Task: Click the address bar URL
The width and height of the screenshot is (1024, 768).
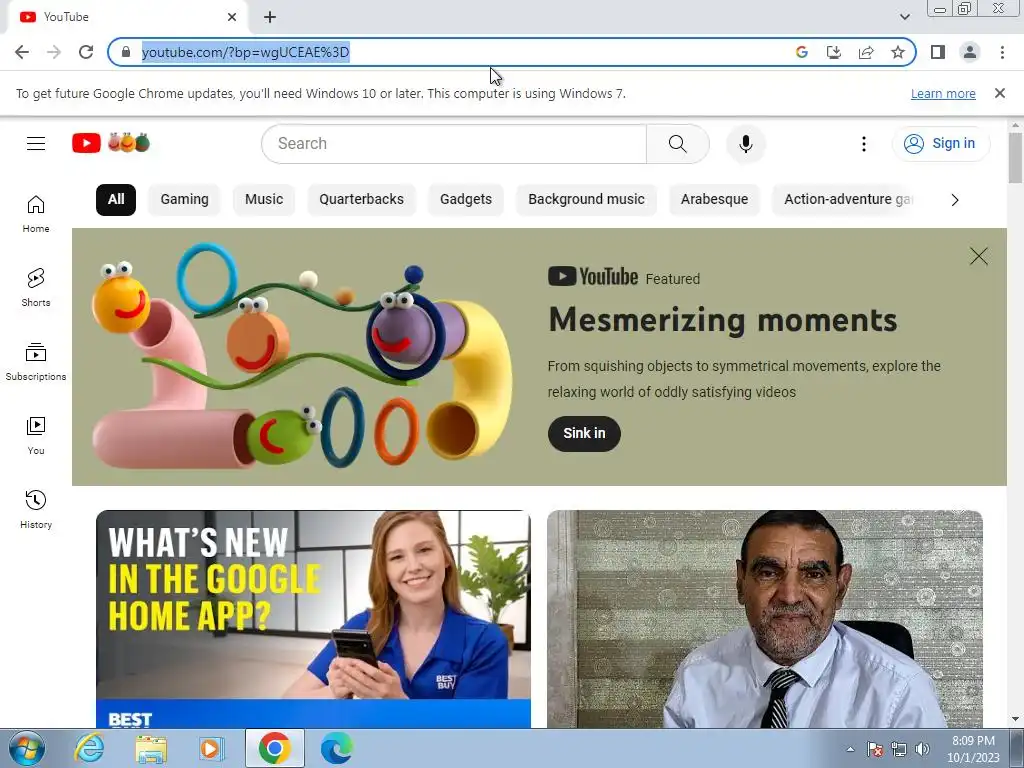Action: (x=246, y=52)
